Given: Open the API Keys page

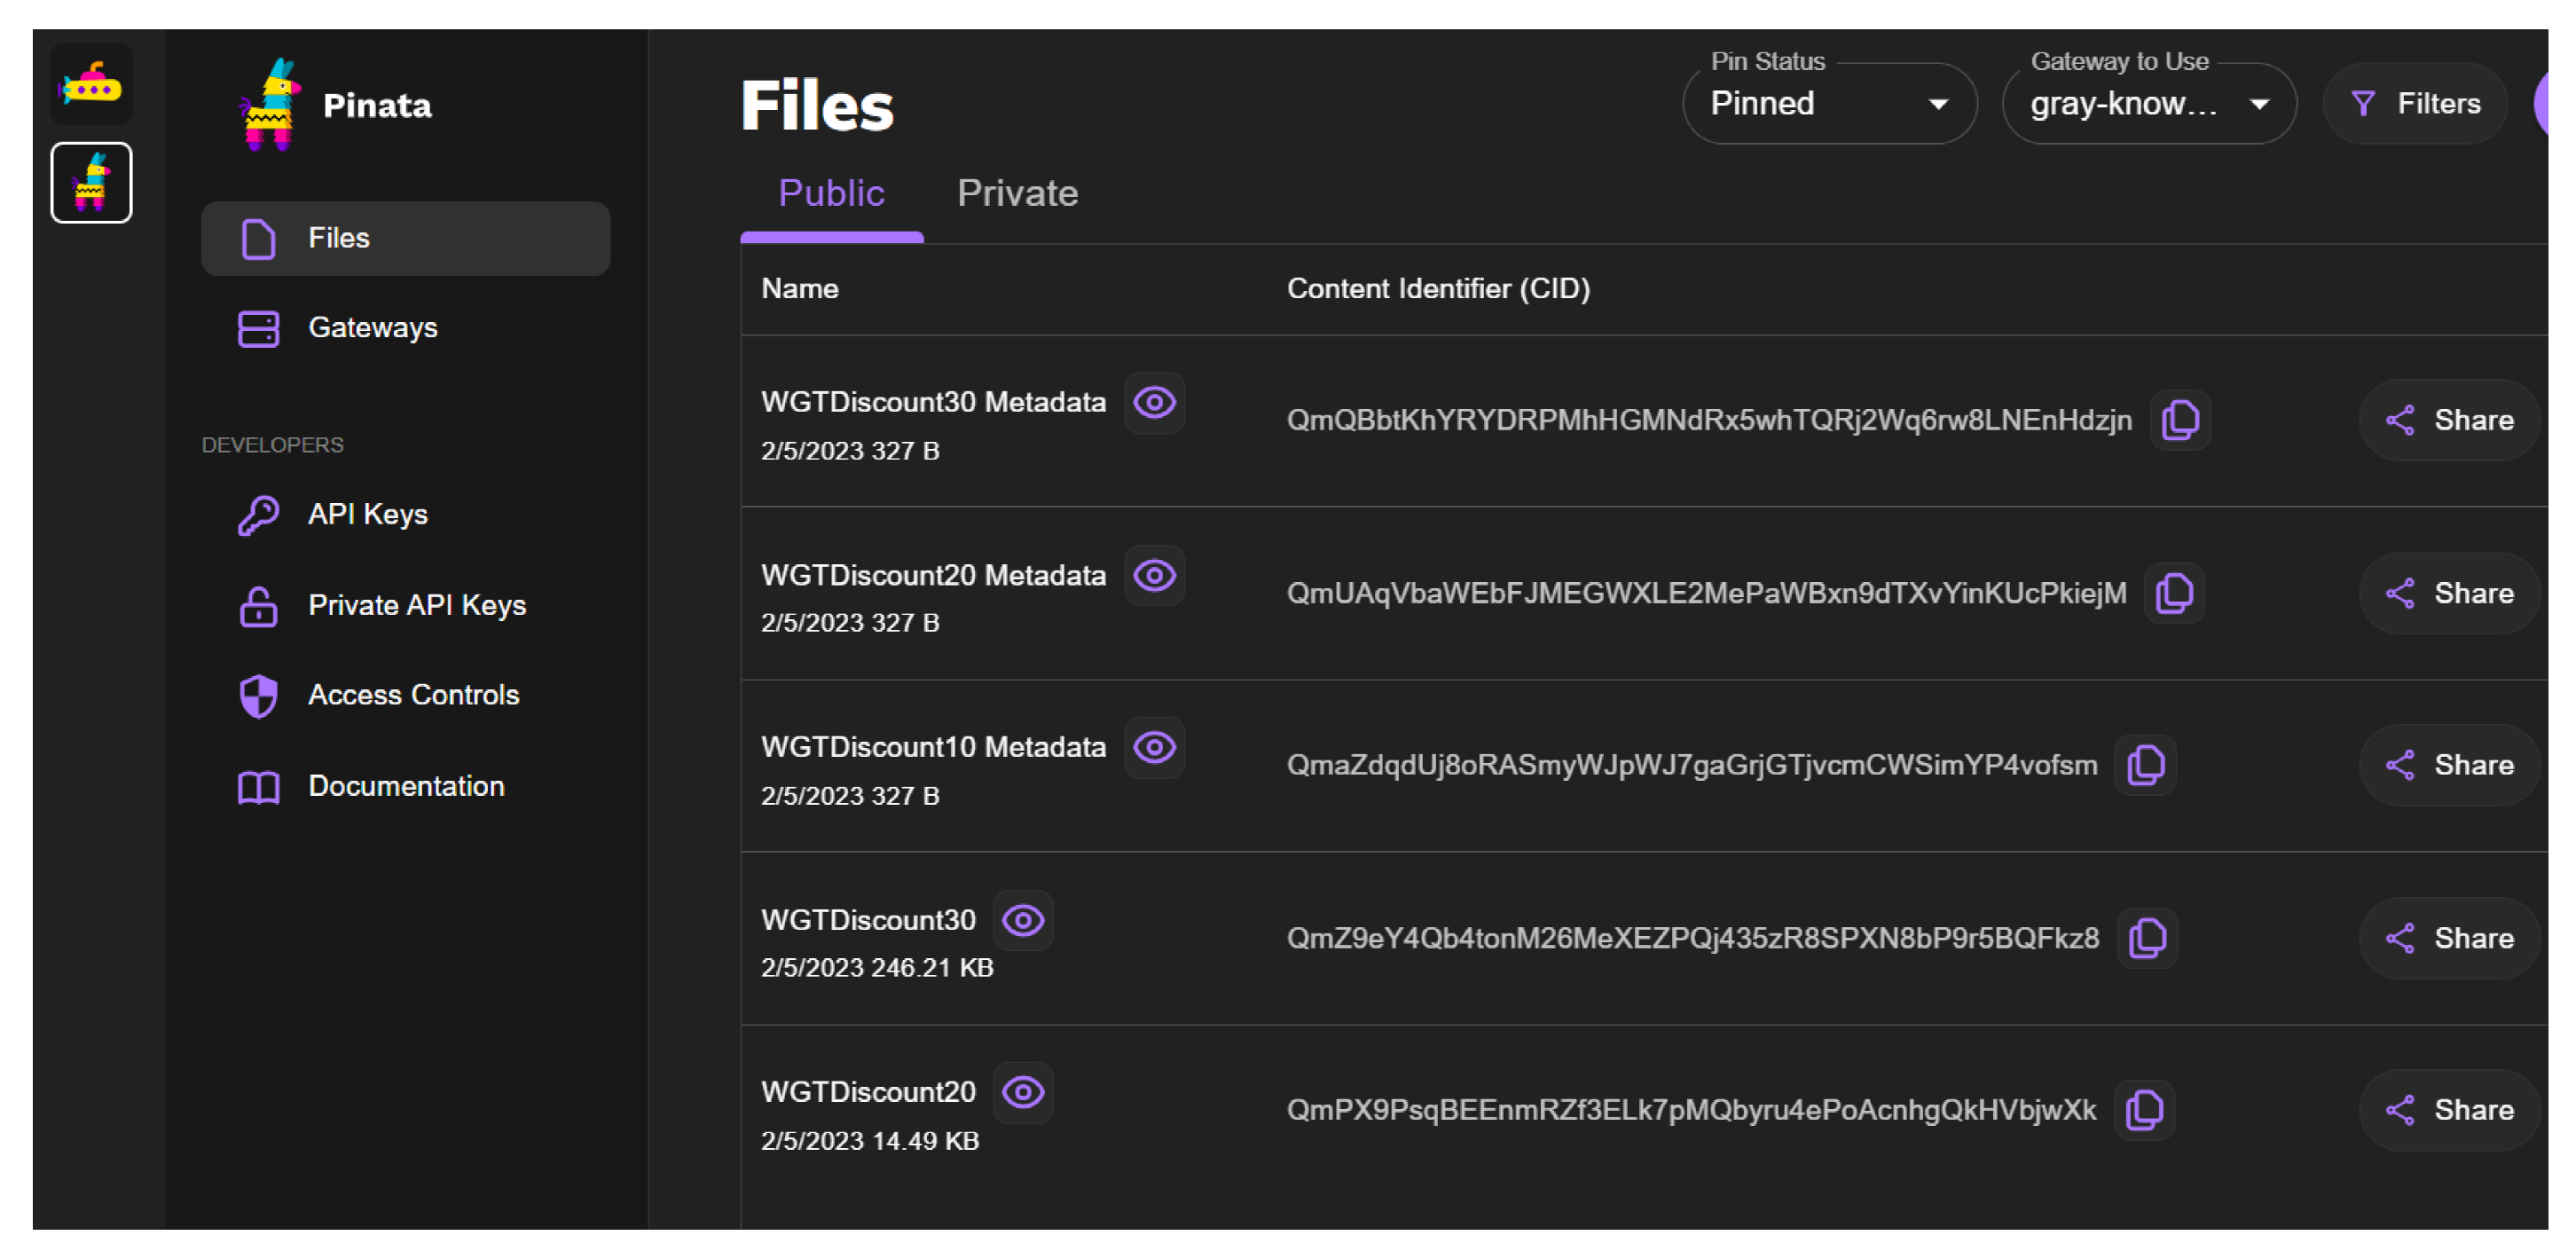Looking at the screenshot, I should pos(367,515).
